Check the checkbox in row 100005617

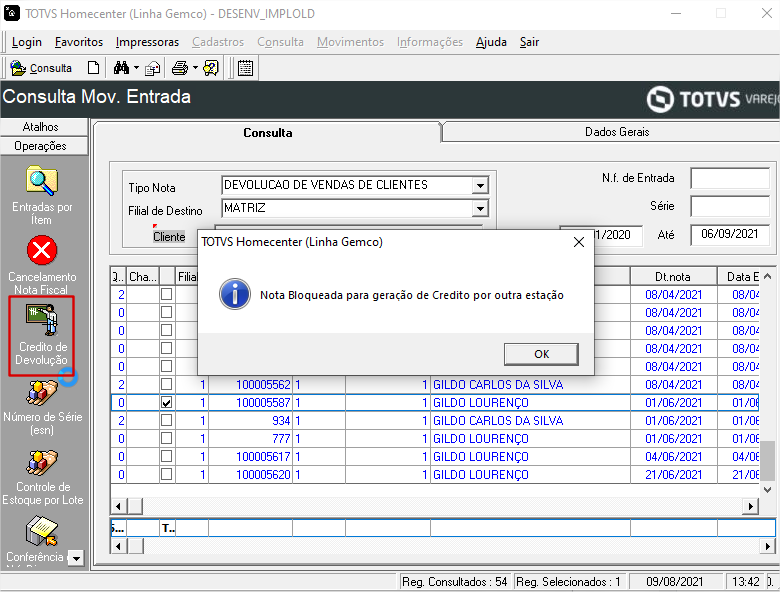(167, 456)
